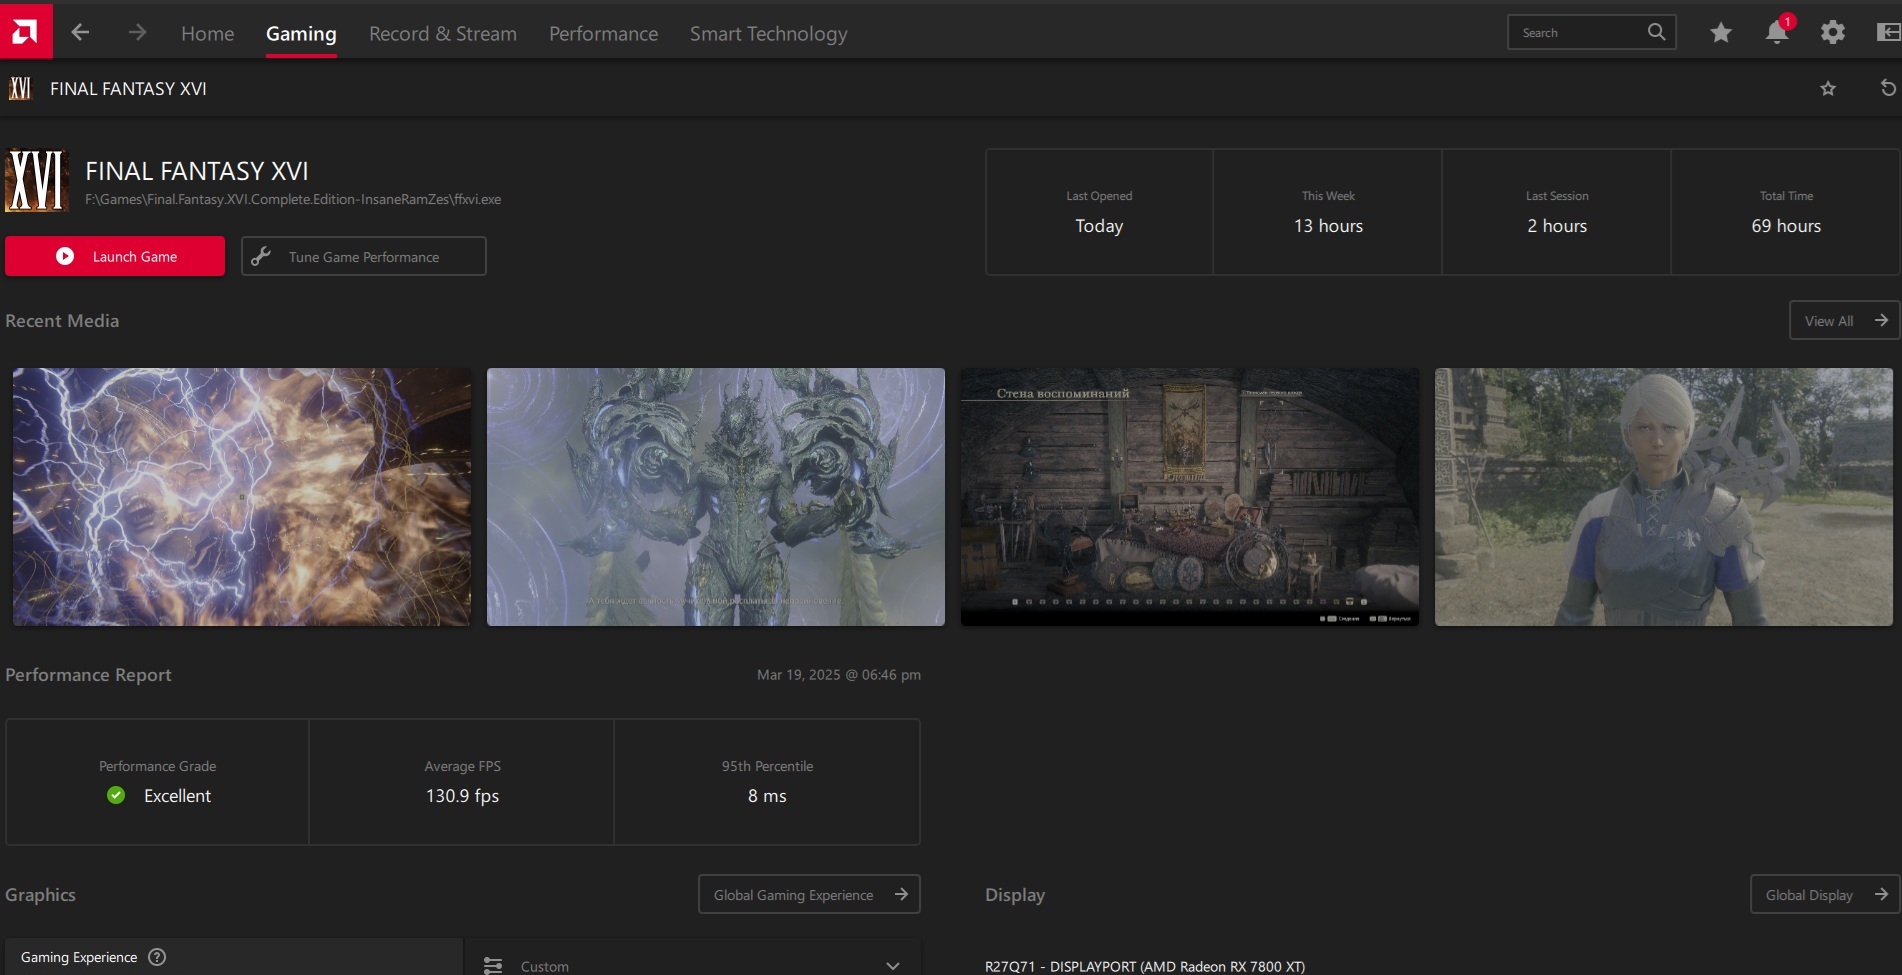
Task: Click the AMD logo icon
Action: 26,31
